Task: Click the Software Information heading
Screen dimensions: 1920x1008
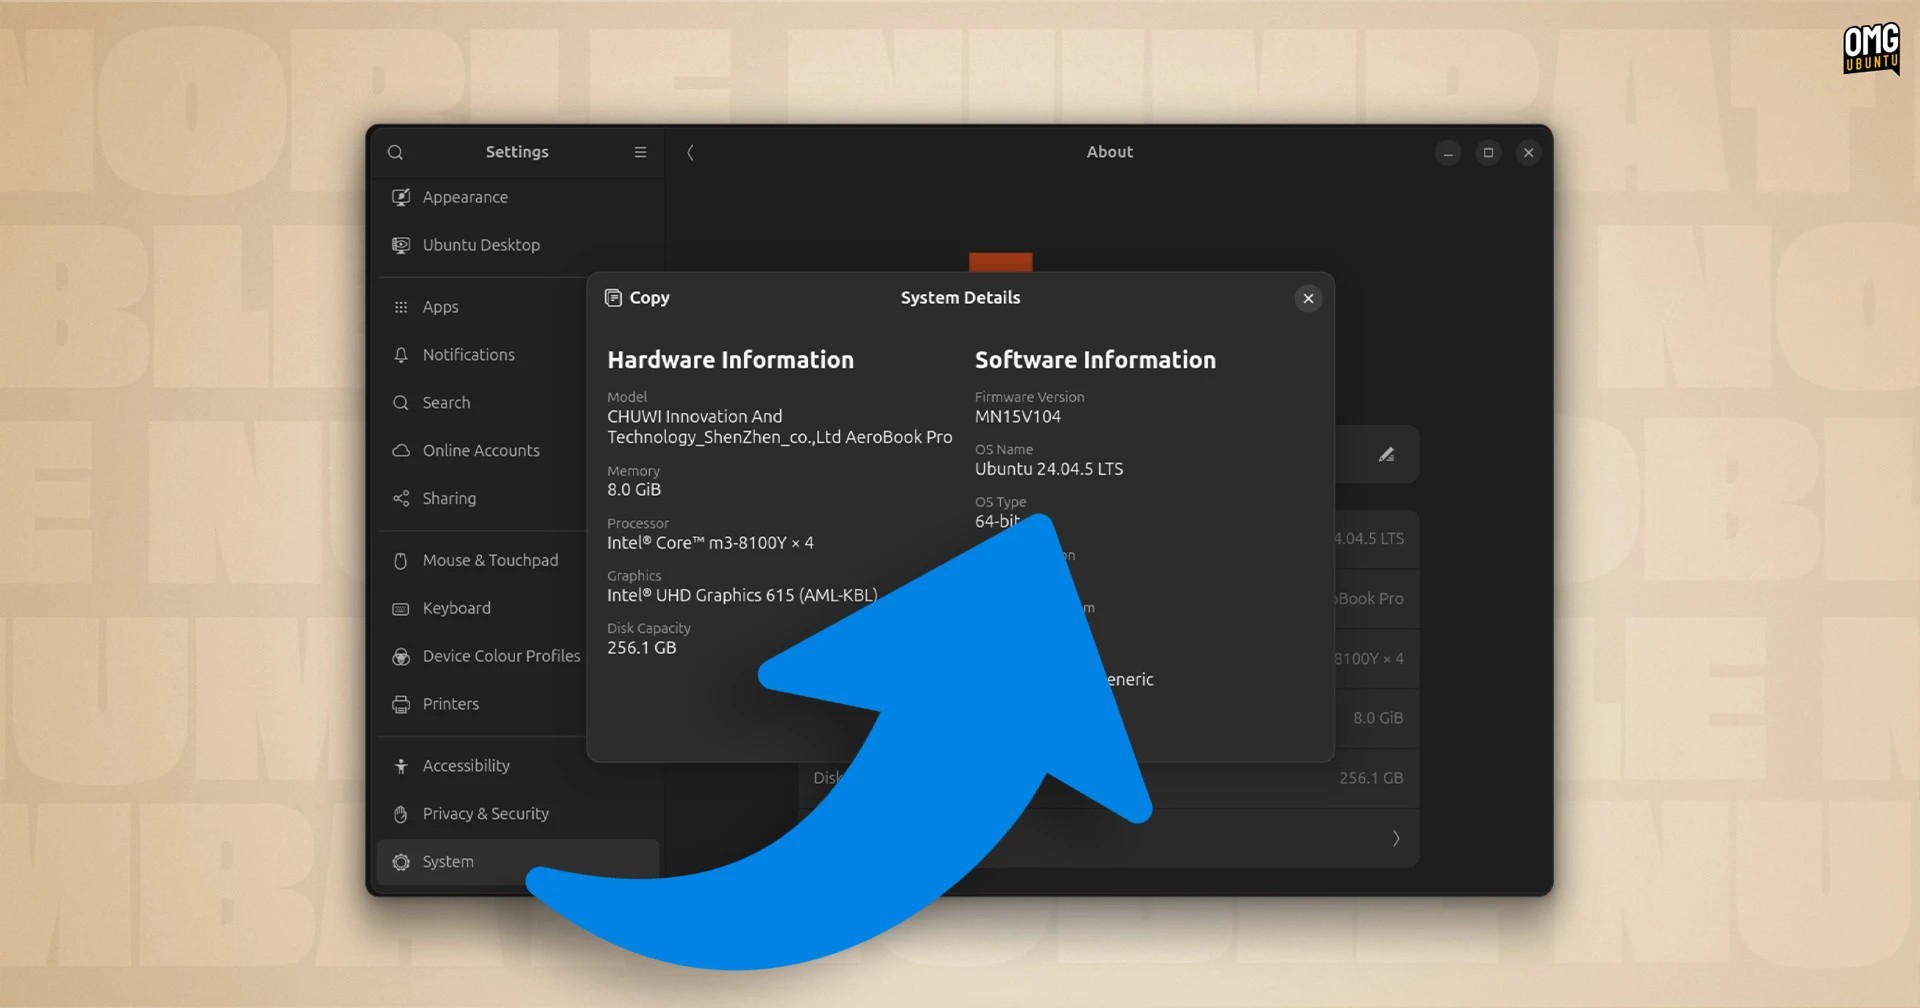Action: coord(1095,360)
